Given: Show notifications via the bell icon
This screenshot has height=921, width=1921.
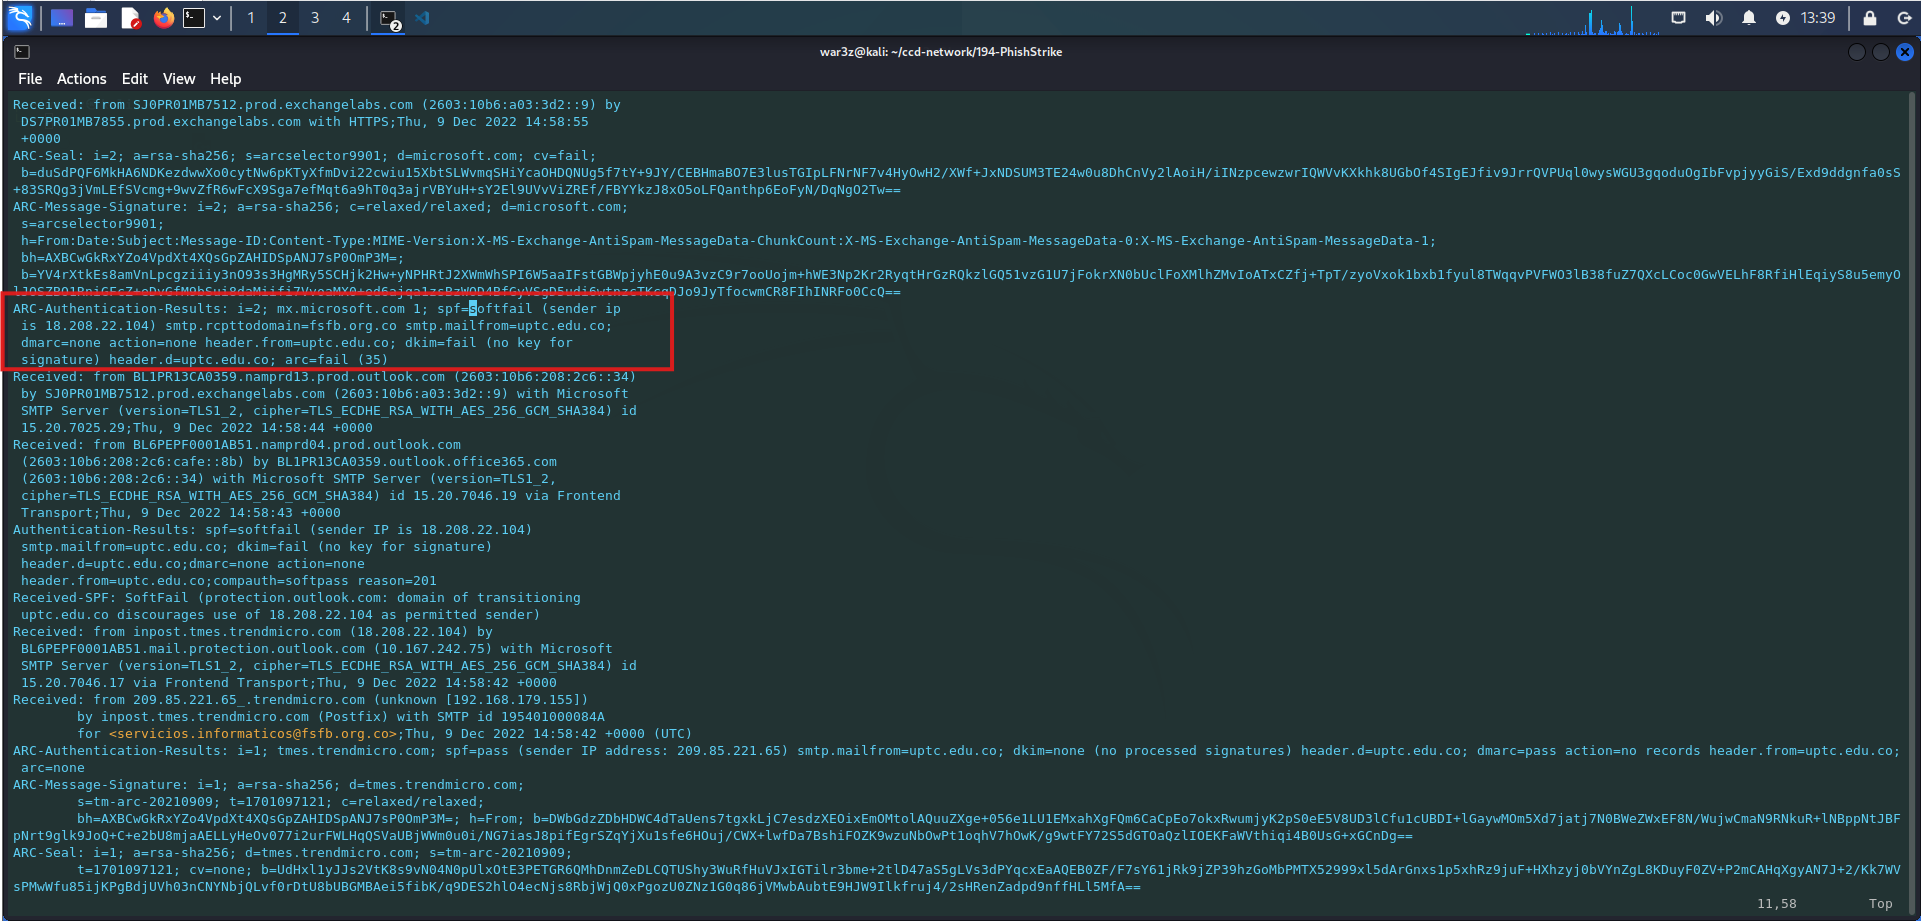Looking at the screenshot, I should pyautogui.click(x=1749, y=18).
